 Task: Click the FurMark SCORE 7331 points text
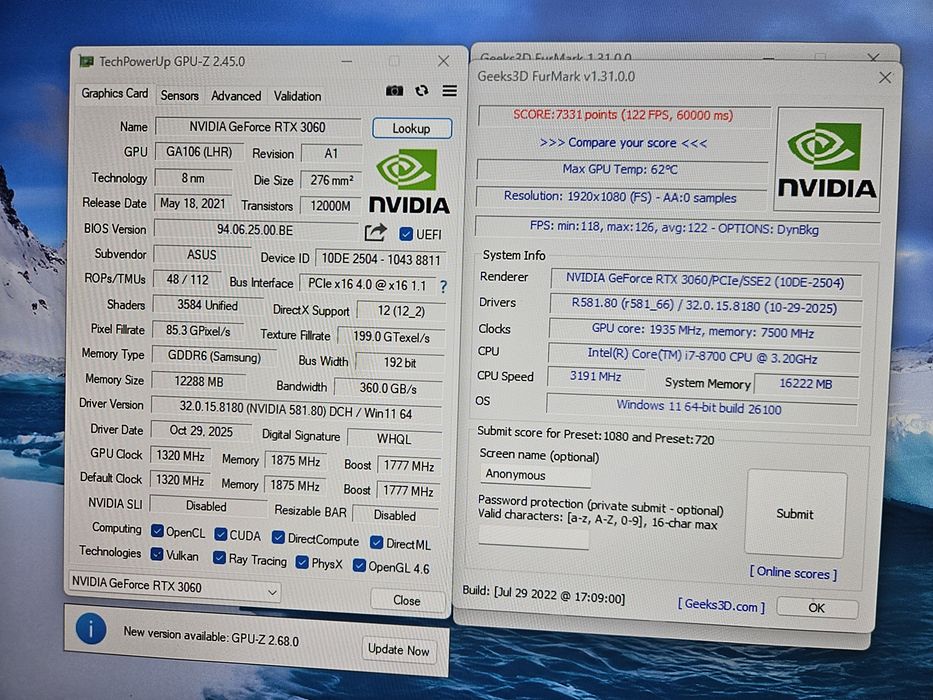624,114
